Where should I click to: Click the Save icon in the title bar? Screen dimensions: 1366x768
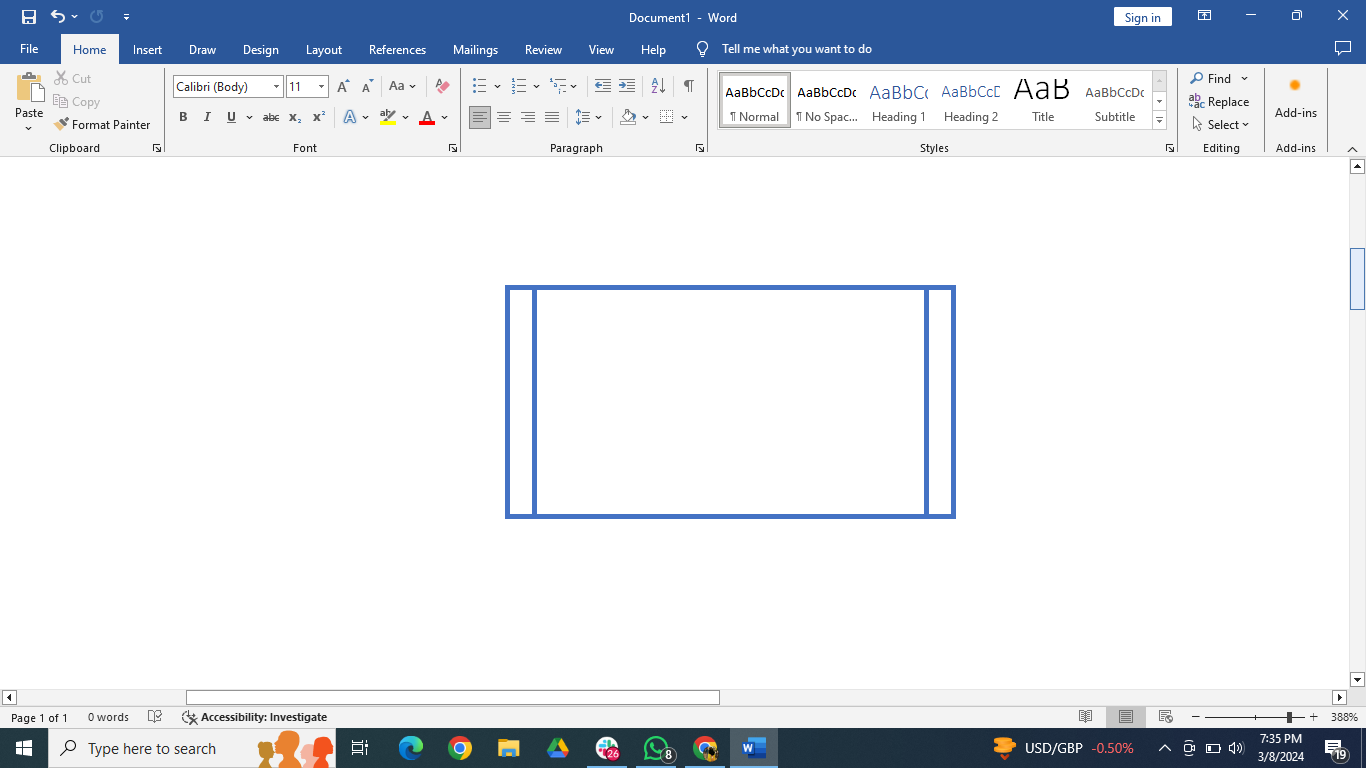[29, 17]
